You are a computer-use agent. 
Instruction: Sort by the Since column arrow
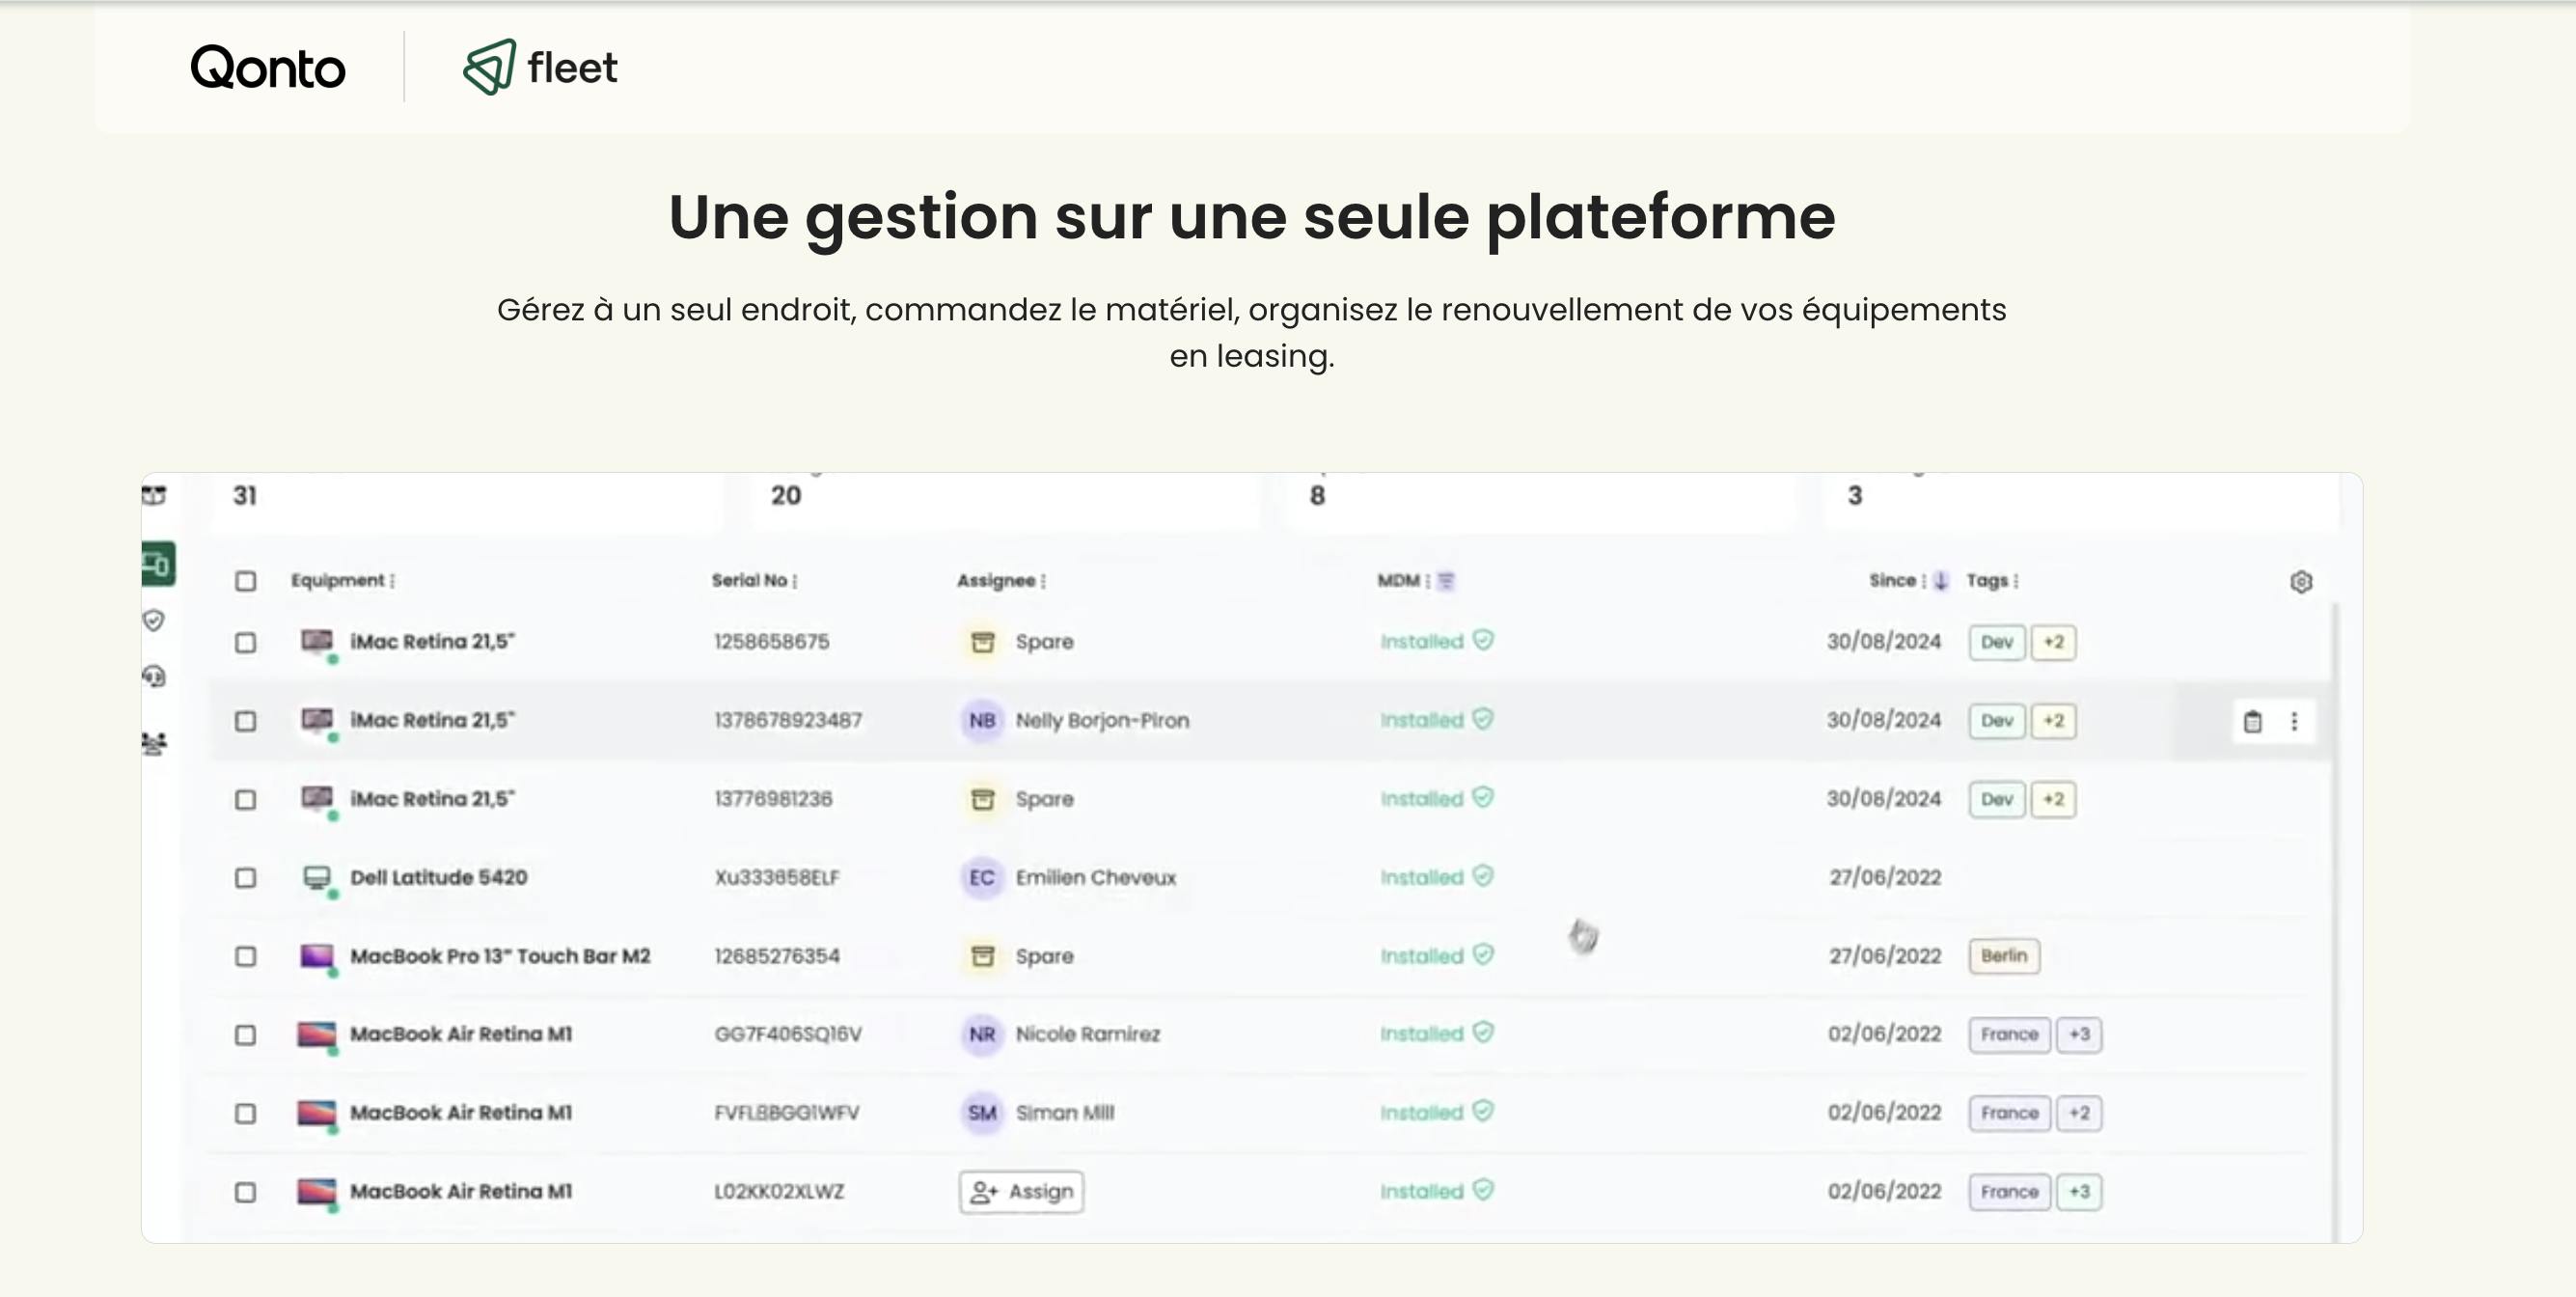click(1940, 580)
